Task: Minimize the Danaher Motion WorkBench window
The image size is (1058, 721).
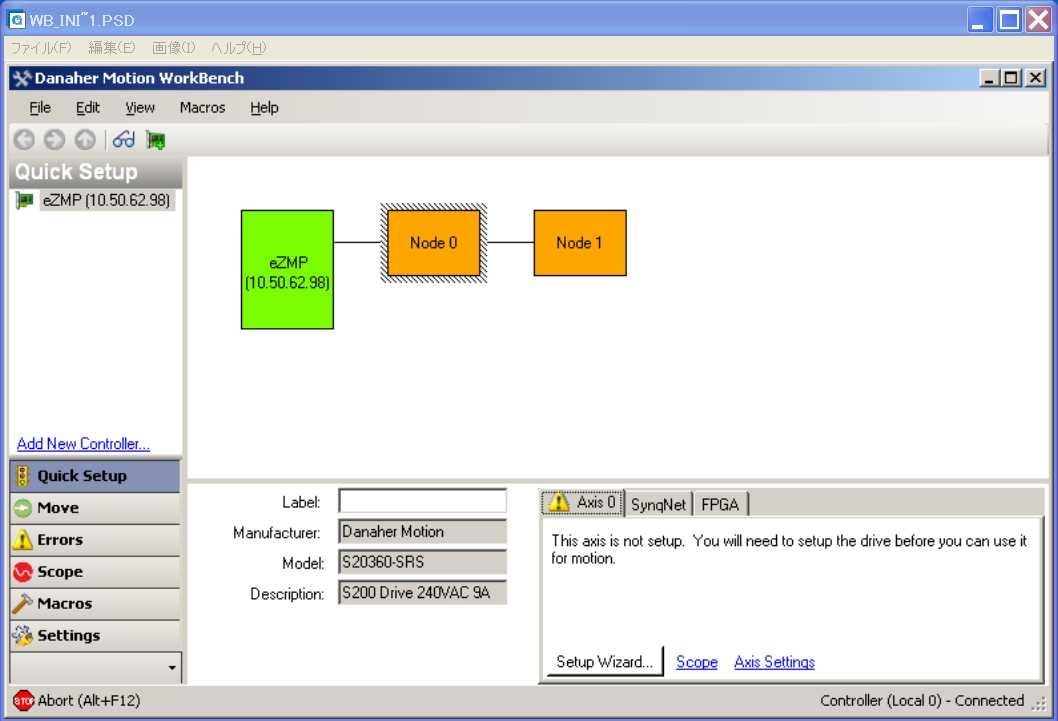Action: point(989,78)
